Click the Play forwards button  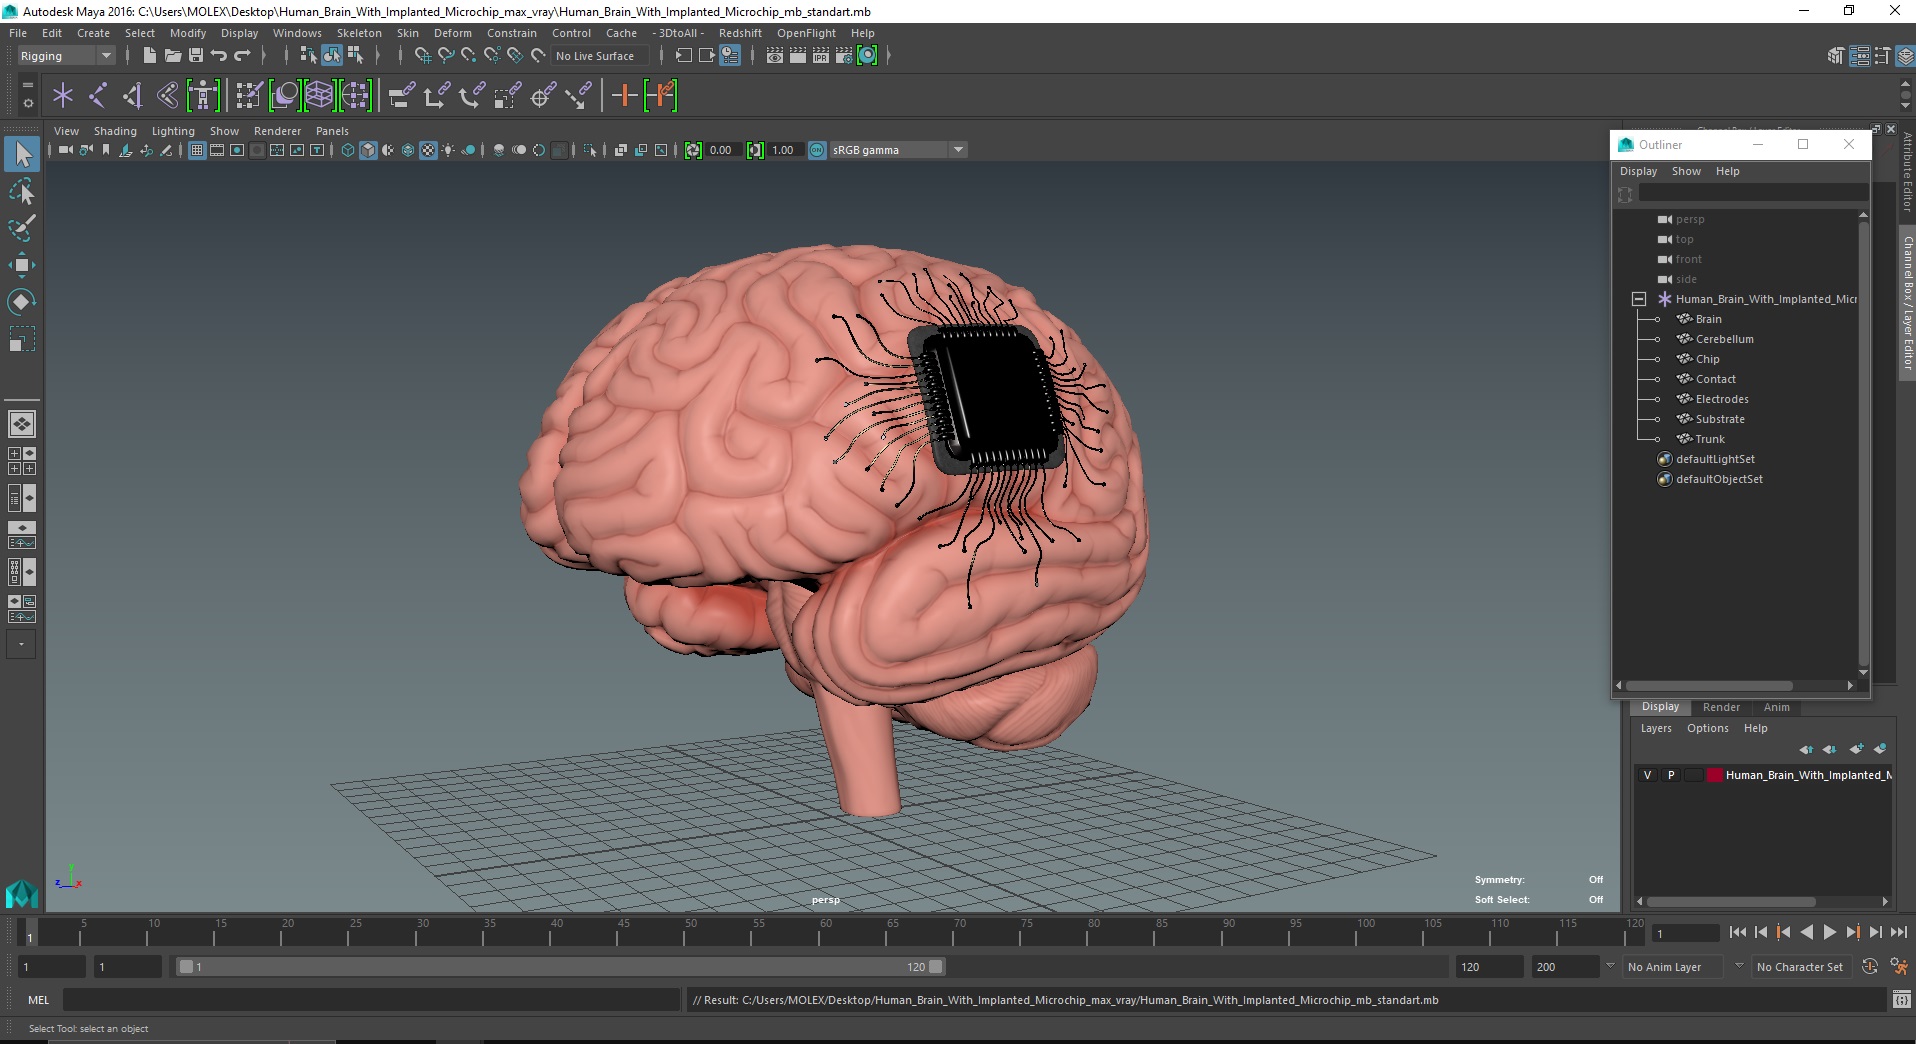(1830, 932)
